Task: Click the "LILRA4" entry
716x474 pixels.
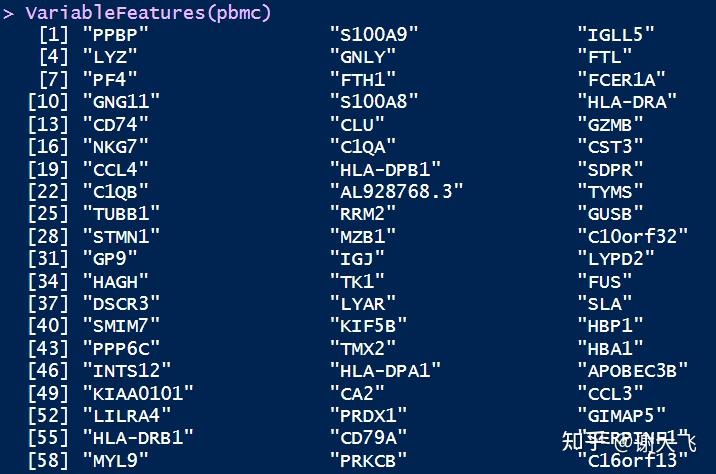Action: (127, 414)
